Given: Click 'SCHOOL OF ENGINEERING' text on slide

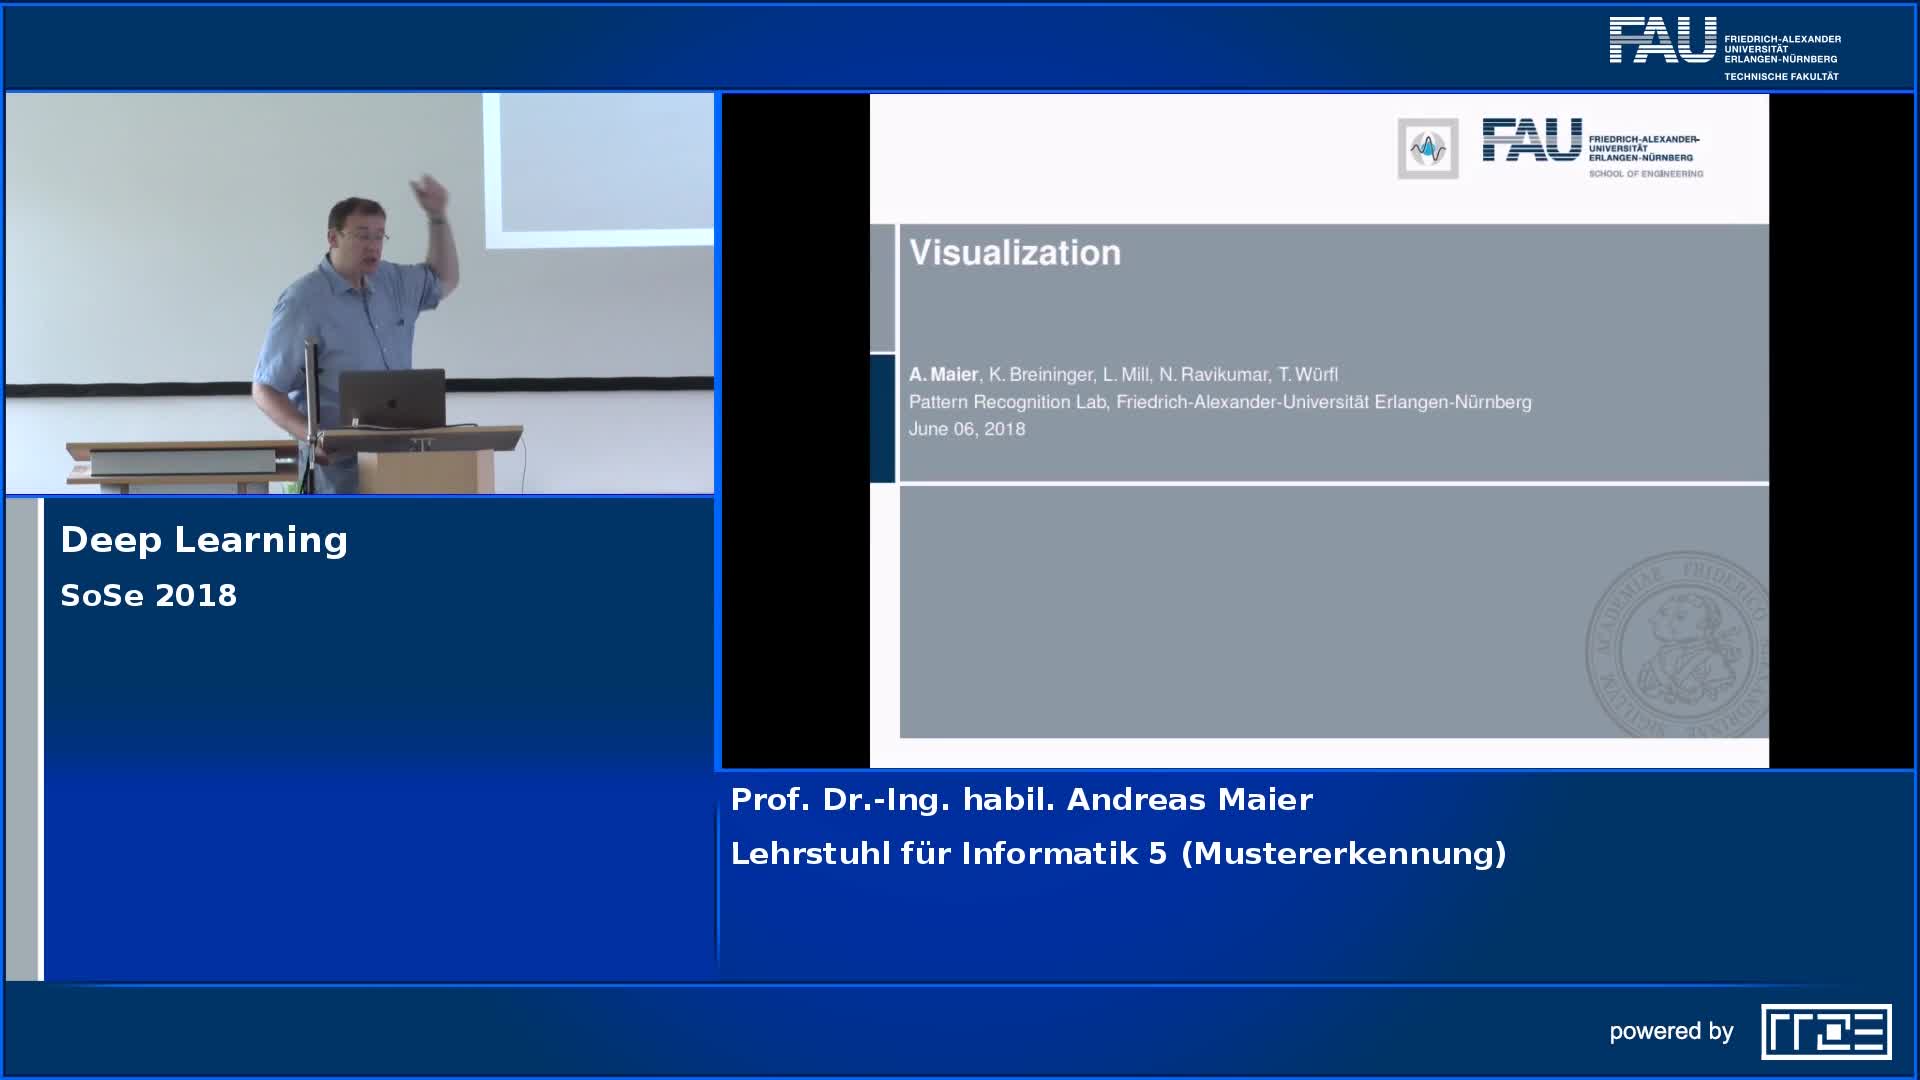Looking at the screenshot, I should 1645,174.
